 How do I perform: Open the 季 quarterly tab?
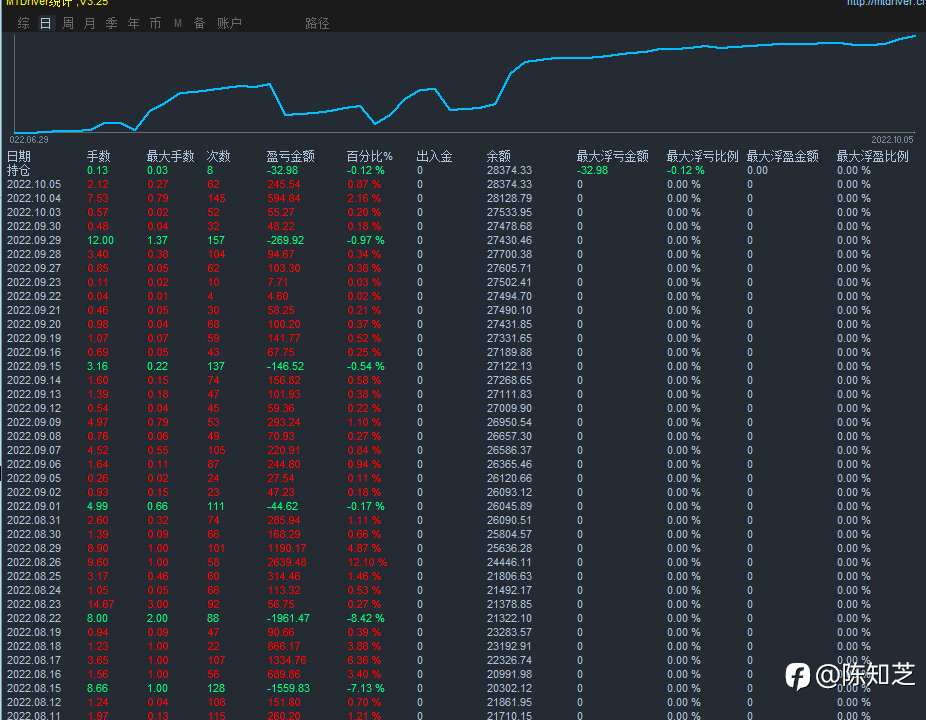tap(111, 23)
